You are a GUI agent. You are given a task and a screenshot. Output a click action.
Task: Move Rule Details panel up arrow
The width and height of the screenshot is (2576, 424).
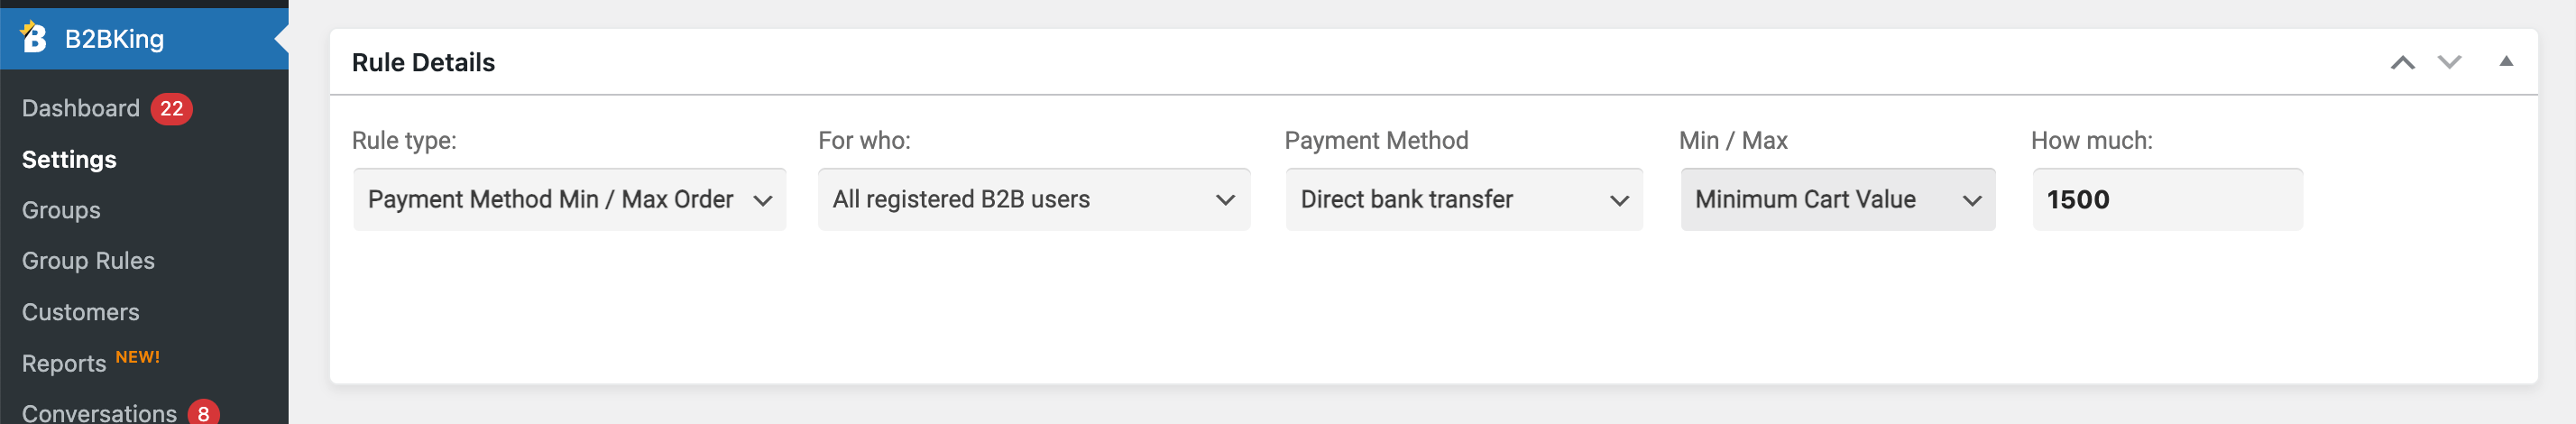click(2402, 62)
